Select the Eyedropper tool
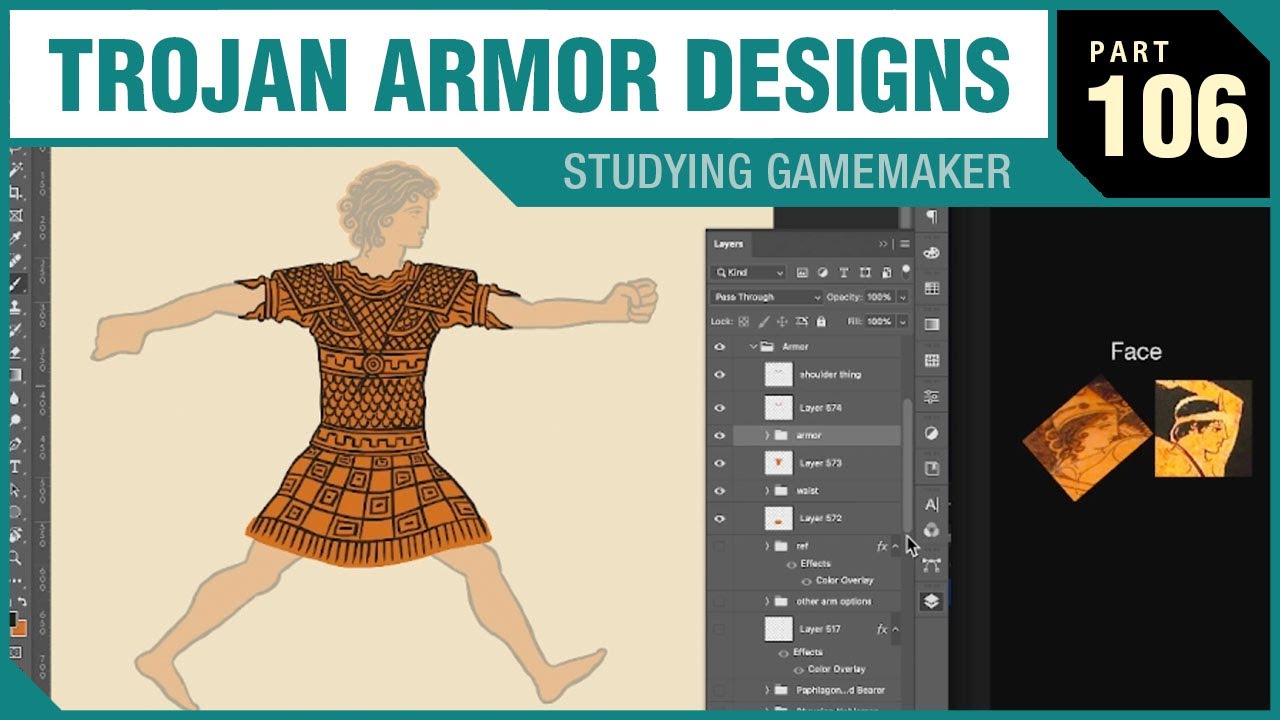The height and width of the screenshot is (720, 1280). coord(16,238)
